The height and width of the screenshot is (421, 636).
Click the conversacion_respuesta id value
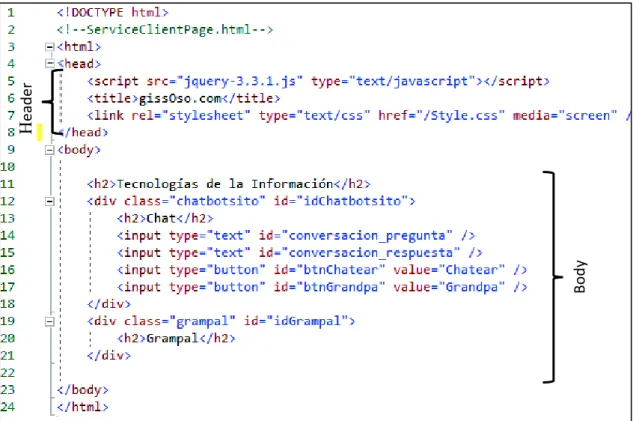point(370,253)
